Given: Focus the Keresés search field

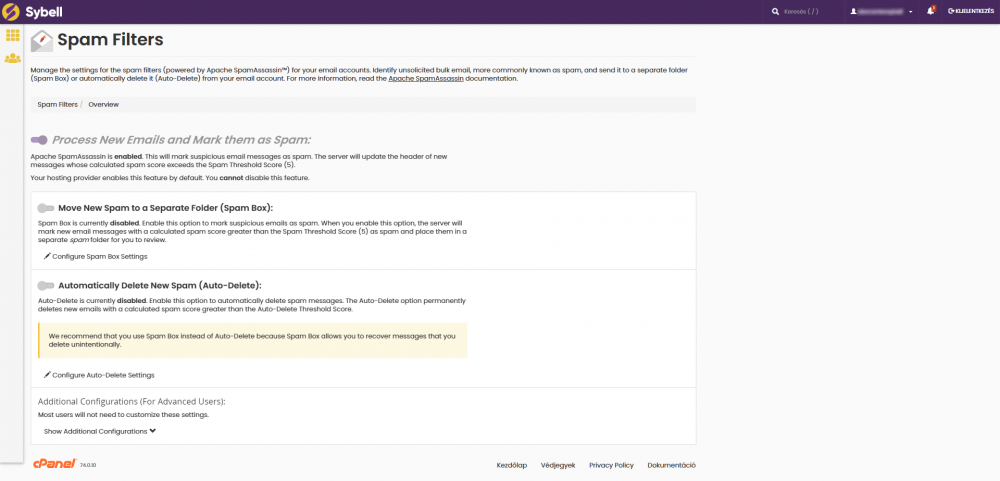Looking at the screenshot, I should tap(803, 11).
